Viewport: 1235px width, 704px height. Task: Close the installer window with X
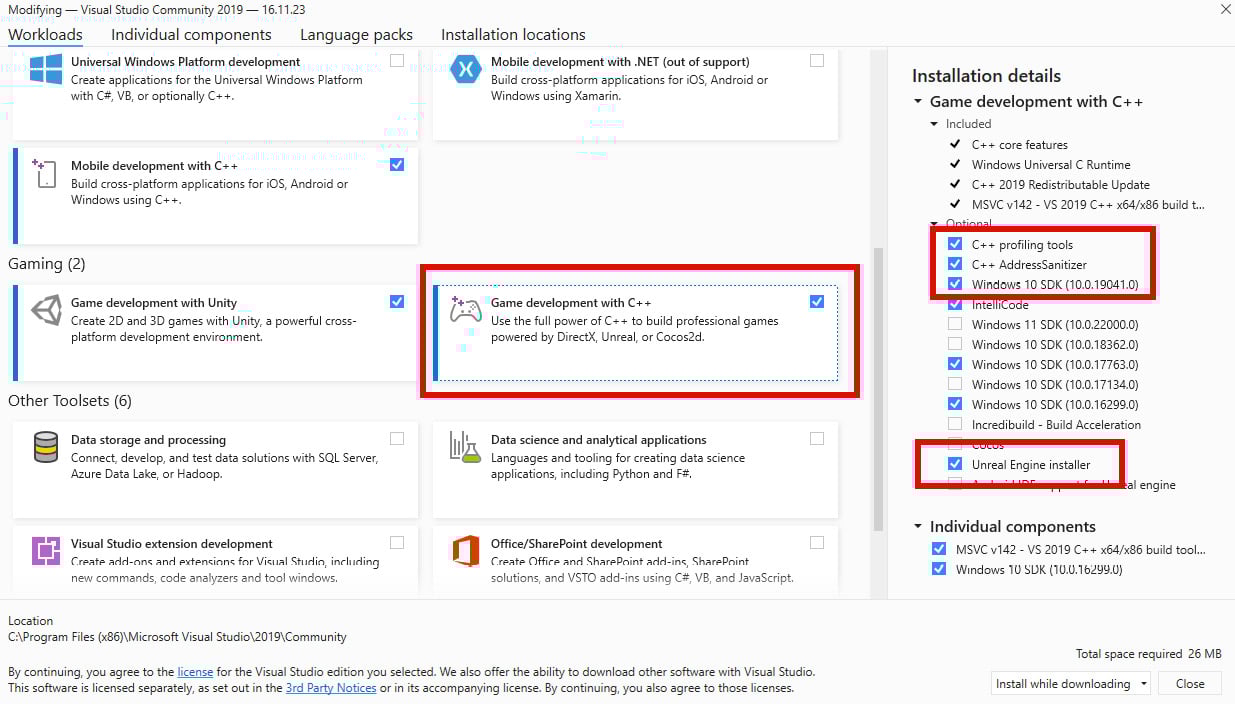(1225, 9)
